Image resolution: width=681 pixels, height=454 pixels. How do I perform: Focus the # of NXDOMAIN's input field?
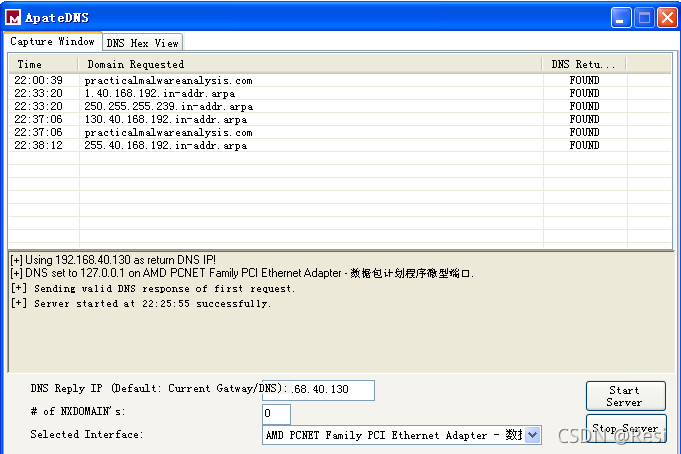point(276,414)
